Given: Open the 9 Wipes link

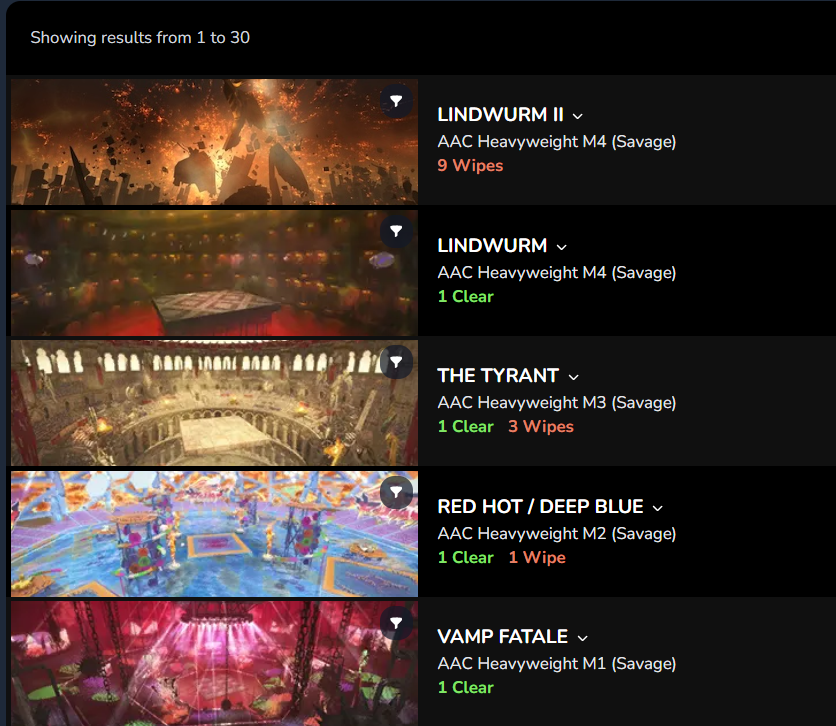Looking at the screenshot, I should coord(470,165).
